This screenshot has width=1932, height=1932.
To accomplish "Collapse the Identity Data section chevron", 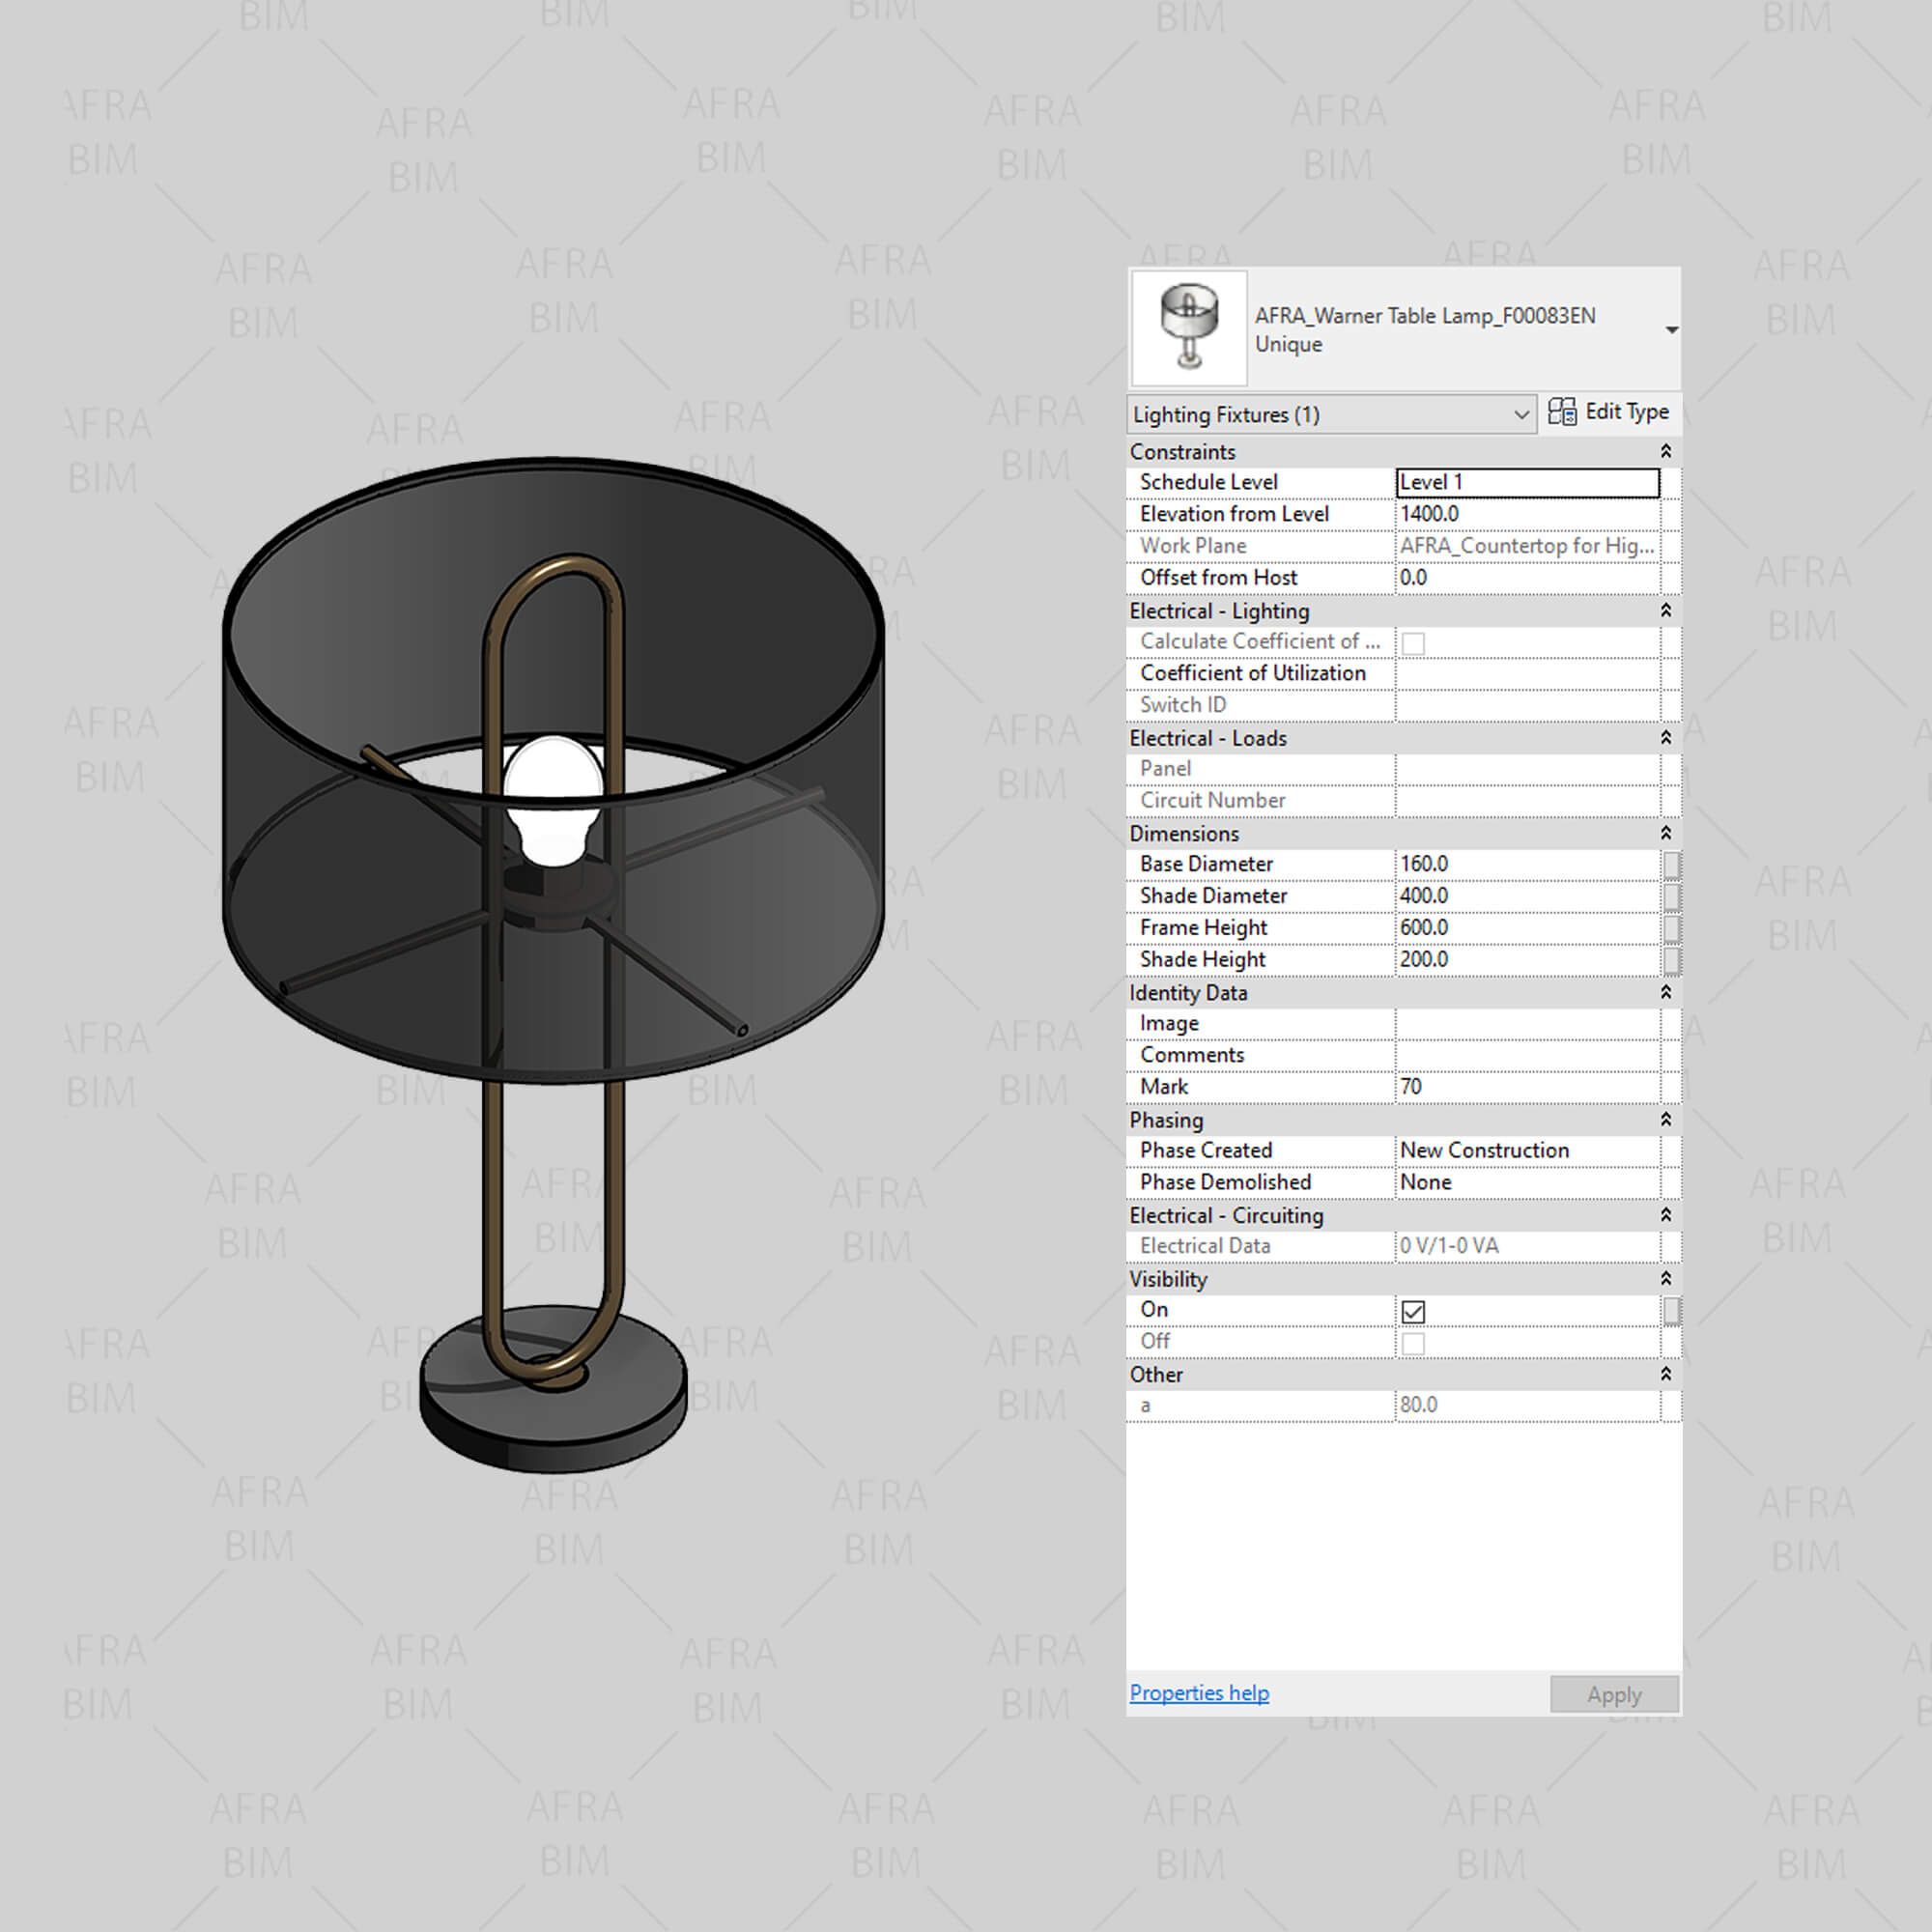I will coord(1666,993).
